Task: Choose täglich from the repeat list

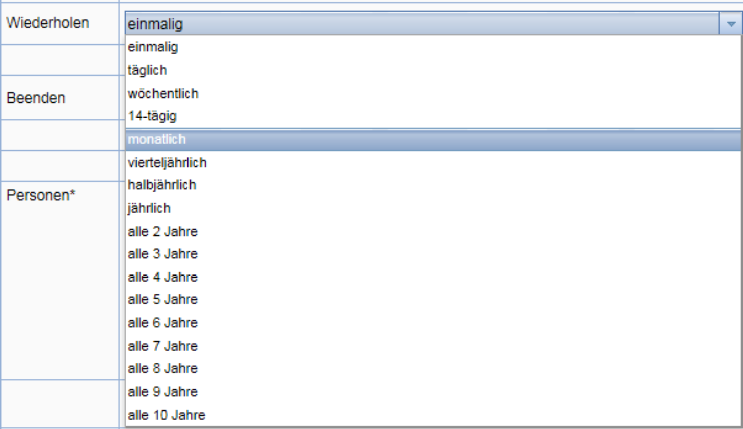Action: tap(433, 70)
